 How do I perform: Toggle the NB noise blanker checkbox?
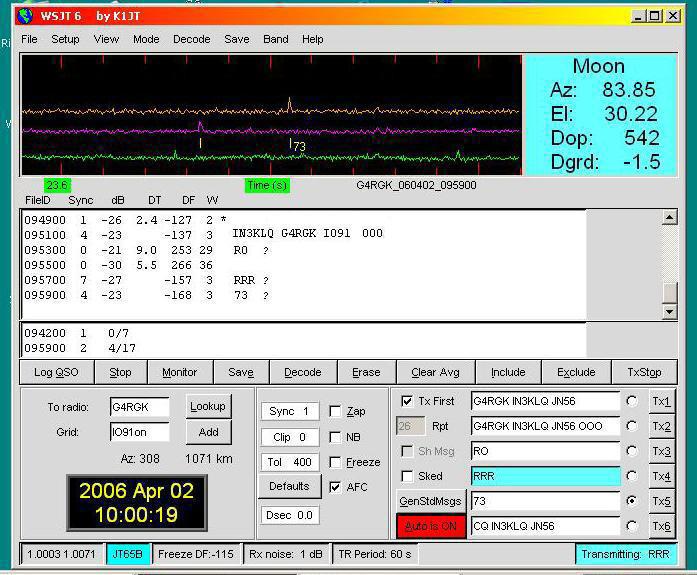point(335,437)
